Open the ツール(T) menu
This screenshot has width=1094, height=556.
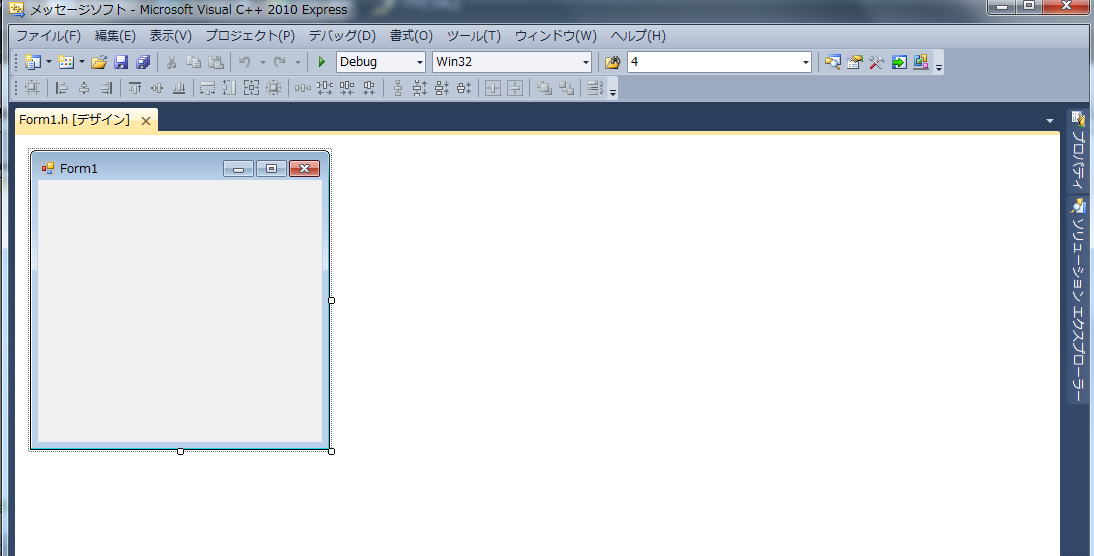pyautogui.click(x=474, y=36)
